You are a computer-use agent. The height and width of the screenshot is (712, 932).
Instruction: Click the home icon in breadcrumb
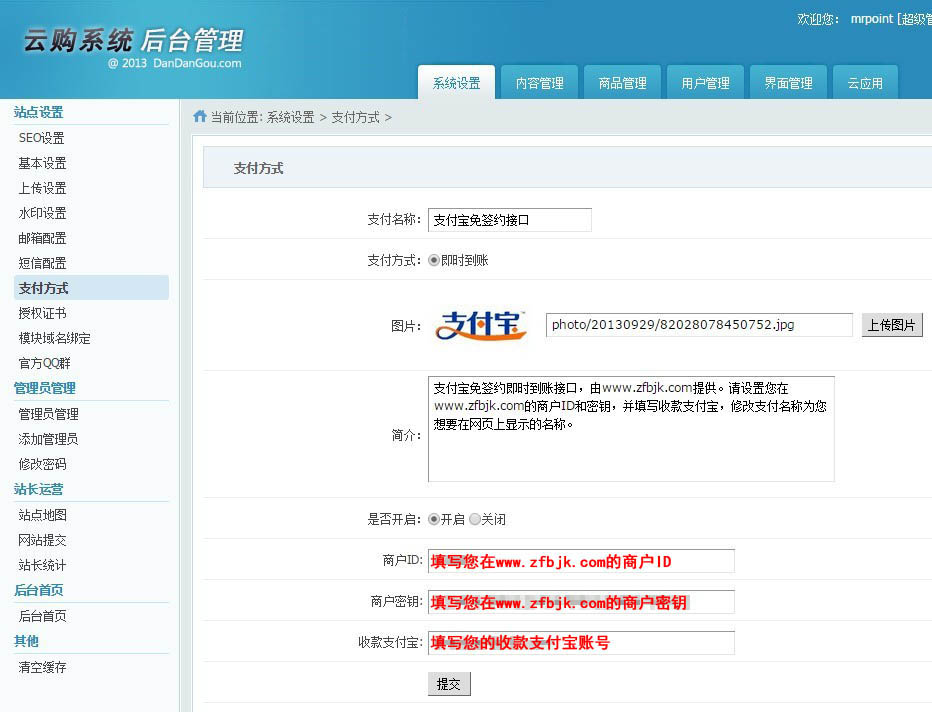200,116
